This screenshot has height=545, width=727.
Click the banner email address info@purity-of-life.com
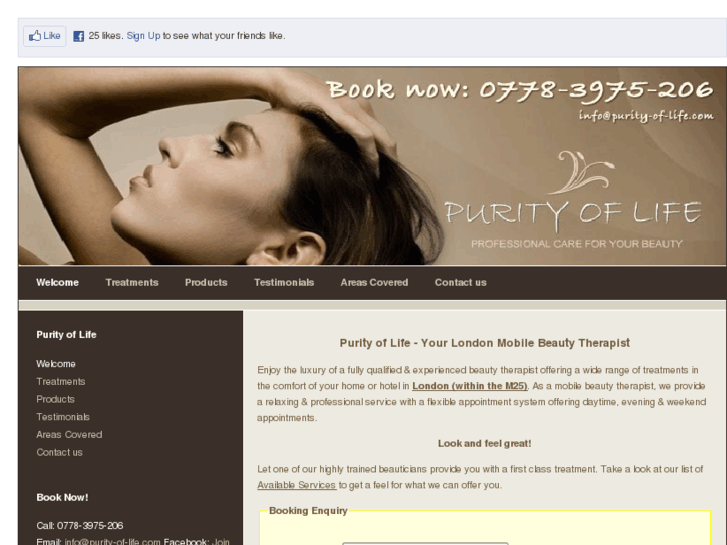tap(646, 115)
